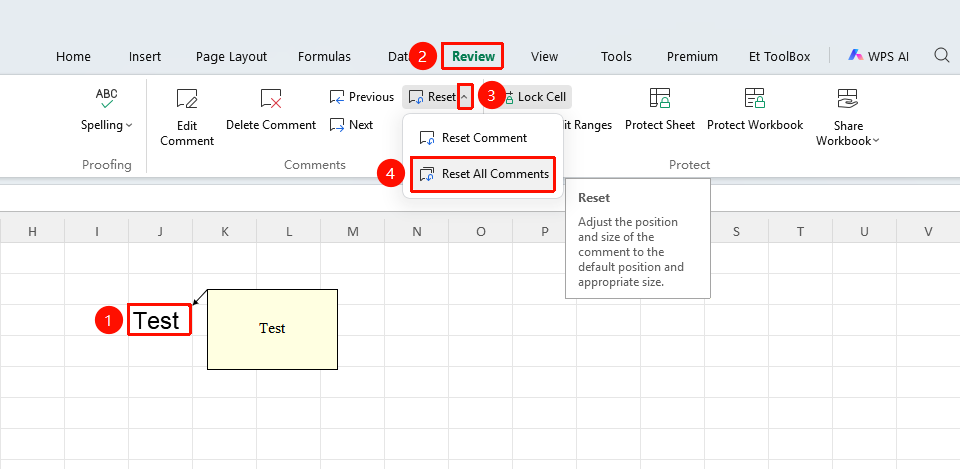960x469 pixels.
Task: Jump to the Previous comment
Action: [x=362, y=97]
